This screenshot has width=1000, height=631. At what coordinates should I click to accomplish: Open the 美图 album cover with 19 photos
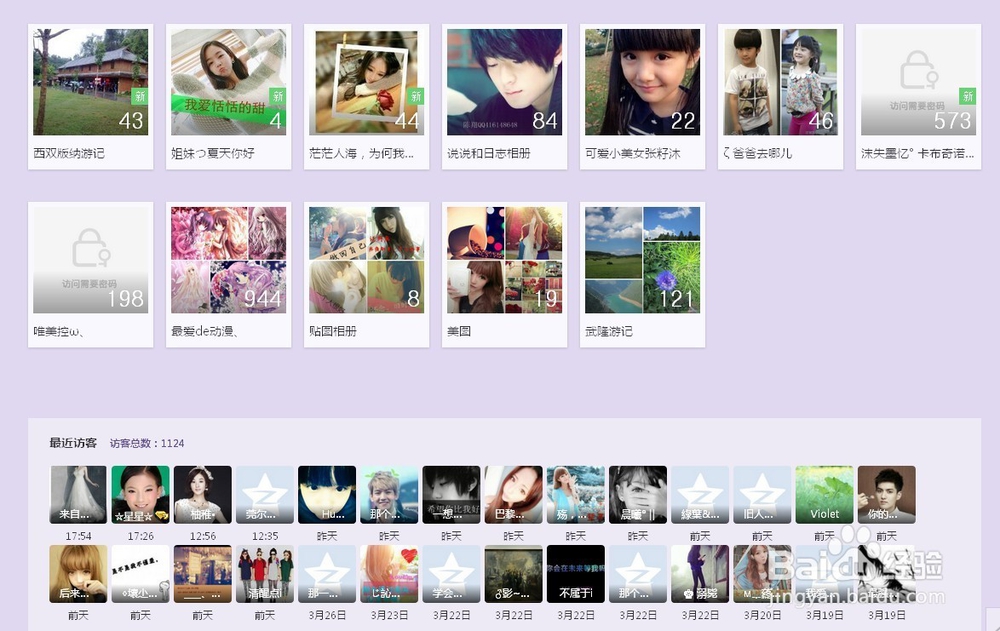[504, 260]
